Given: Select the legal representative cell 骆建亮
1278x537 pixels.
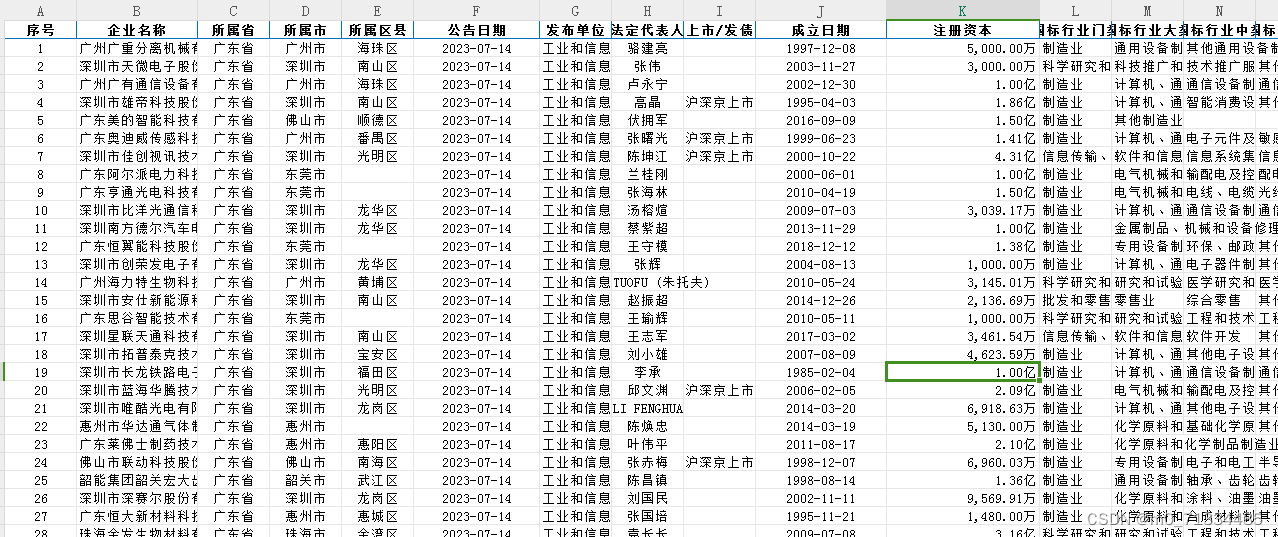Looking at the screenshot, I should tap(648, 48).
